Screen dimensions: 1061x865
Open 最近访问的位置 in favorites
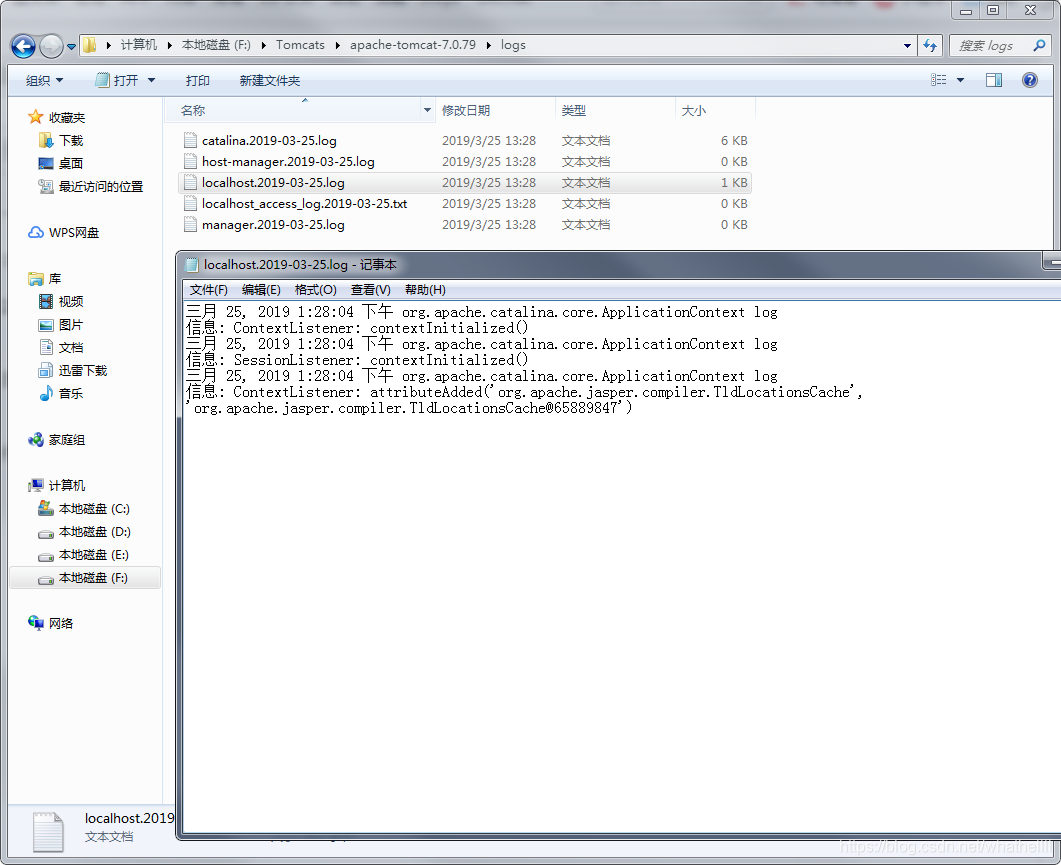coord(101,187)
